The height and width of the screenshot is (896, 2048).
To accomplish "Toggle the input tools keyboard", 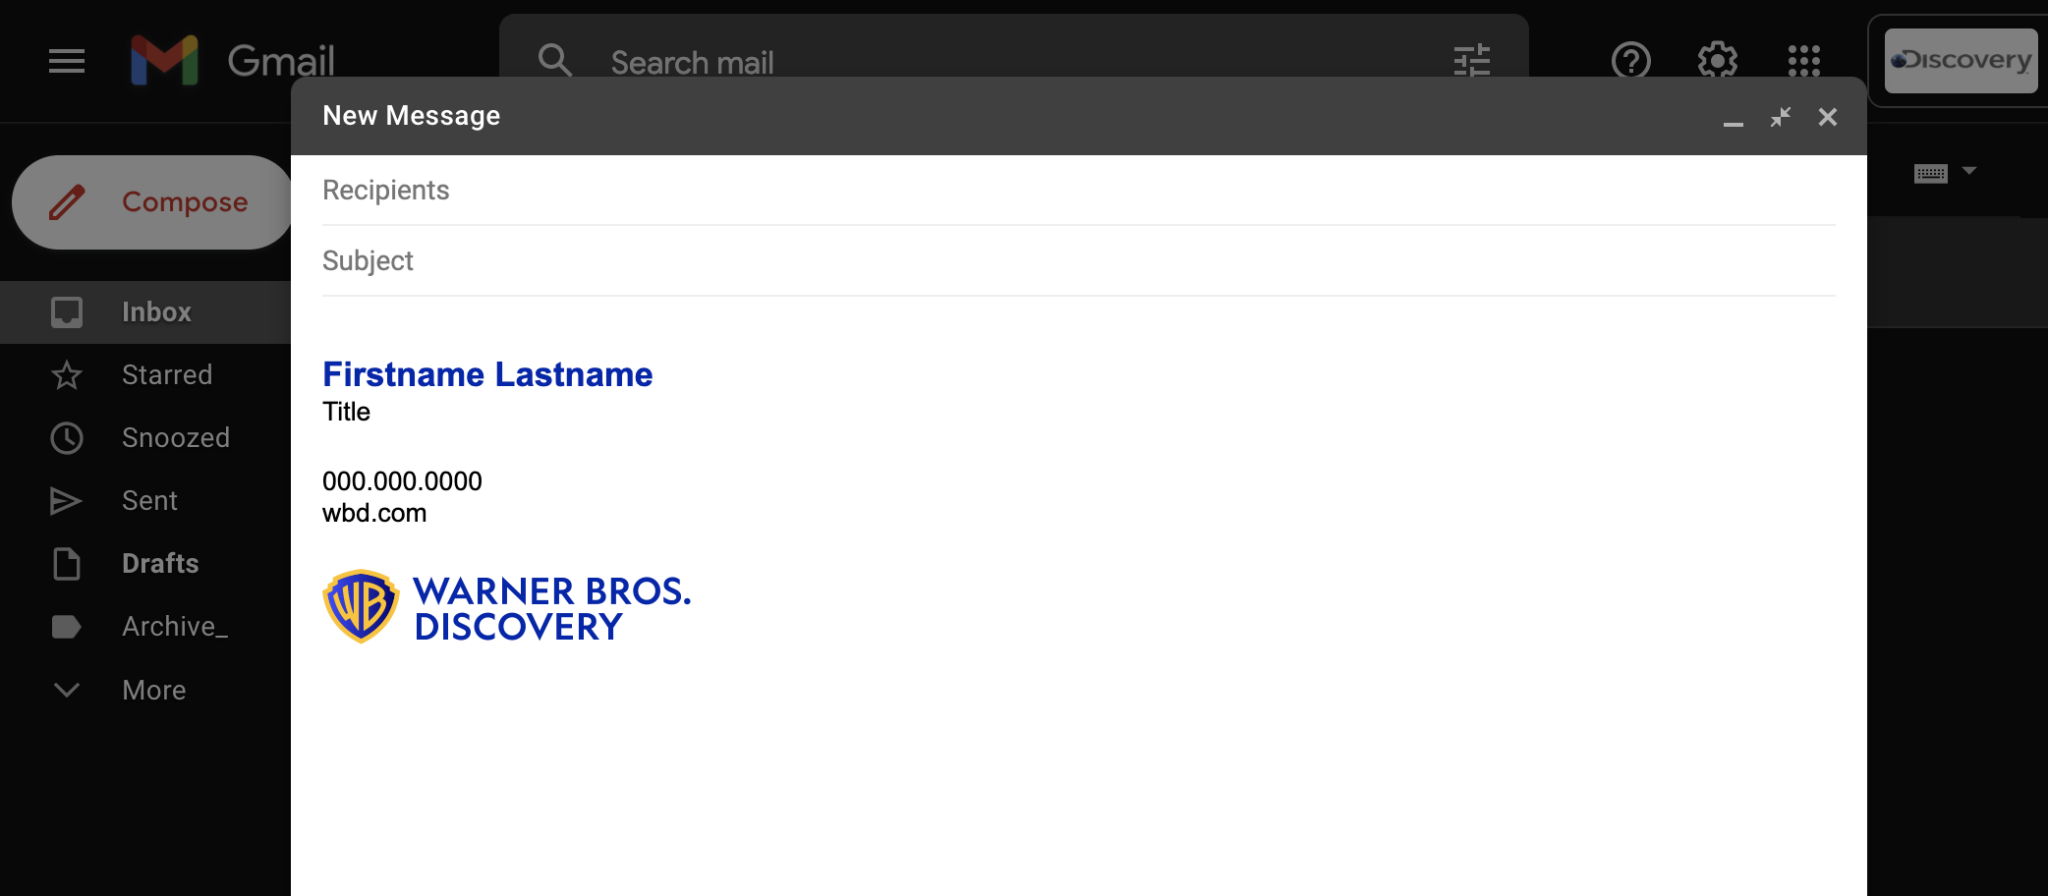I will [x=1930, y=172].
